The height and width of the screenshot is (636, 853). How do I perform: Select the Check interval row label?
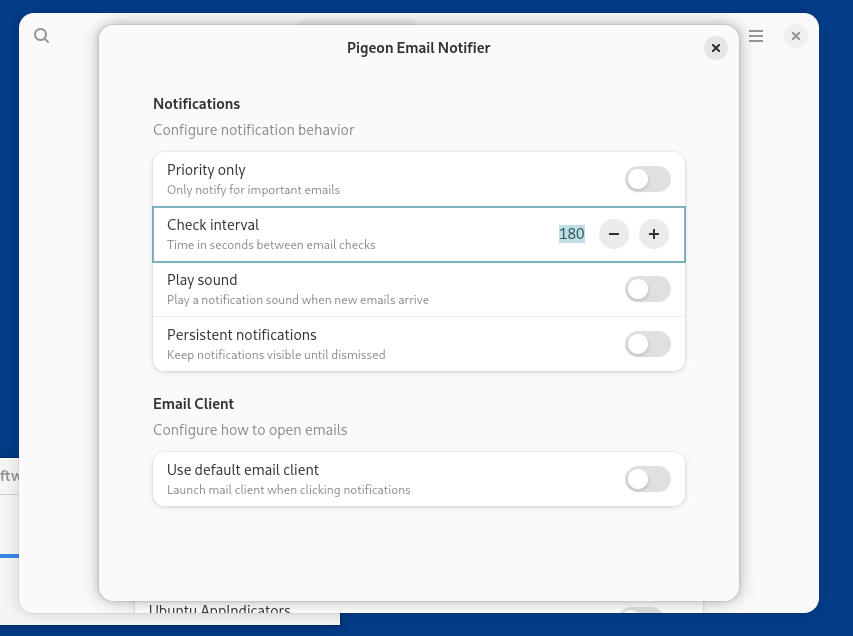(213, 225)
